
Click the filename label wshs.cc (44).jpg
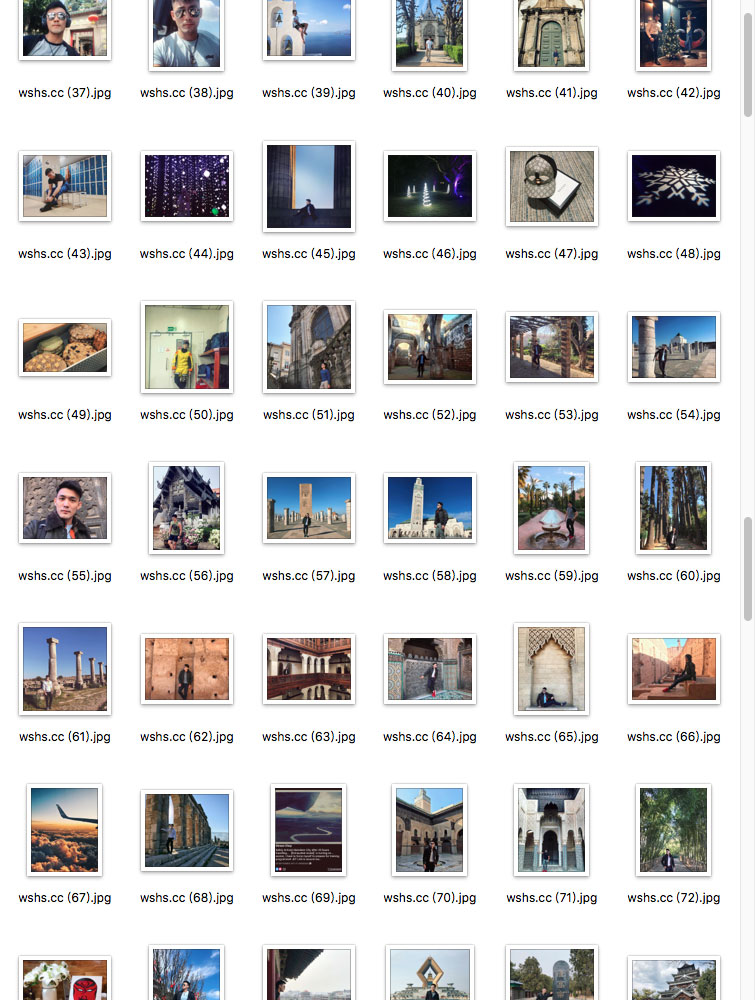coord(187,254)
